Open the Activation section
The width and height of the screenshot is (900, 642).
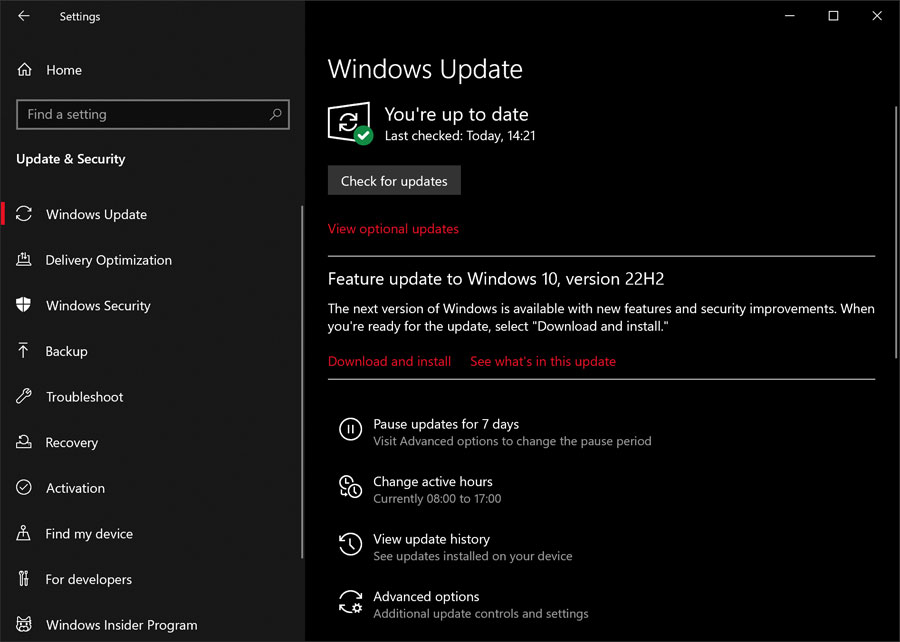point(75,488)
